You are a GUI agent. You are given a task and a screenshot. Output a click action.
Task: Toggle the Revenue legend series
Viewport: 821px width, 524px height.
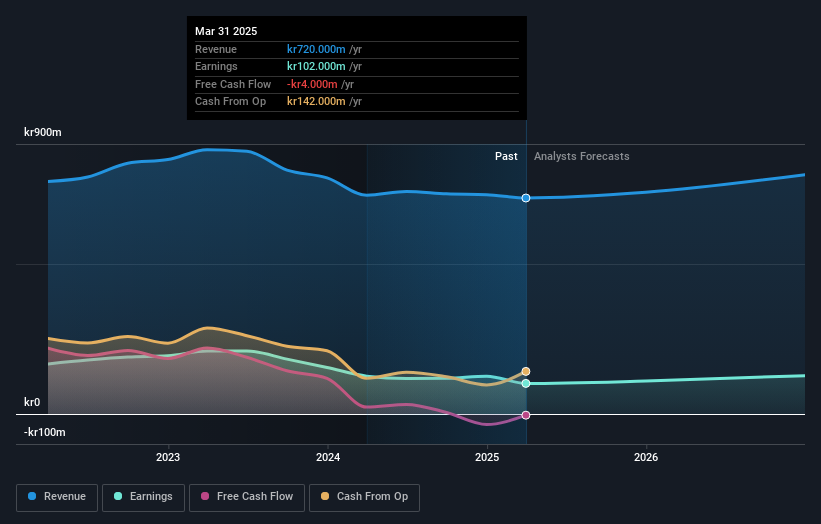[x=57, y=497]
